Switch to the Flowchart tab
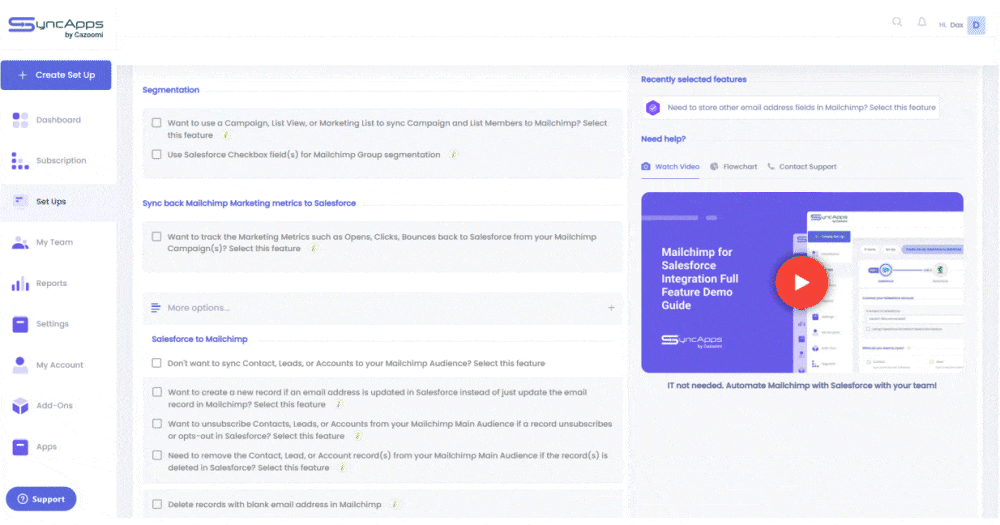Screen dimensions: 1000x525 point(733,166)
